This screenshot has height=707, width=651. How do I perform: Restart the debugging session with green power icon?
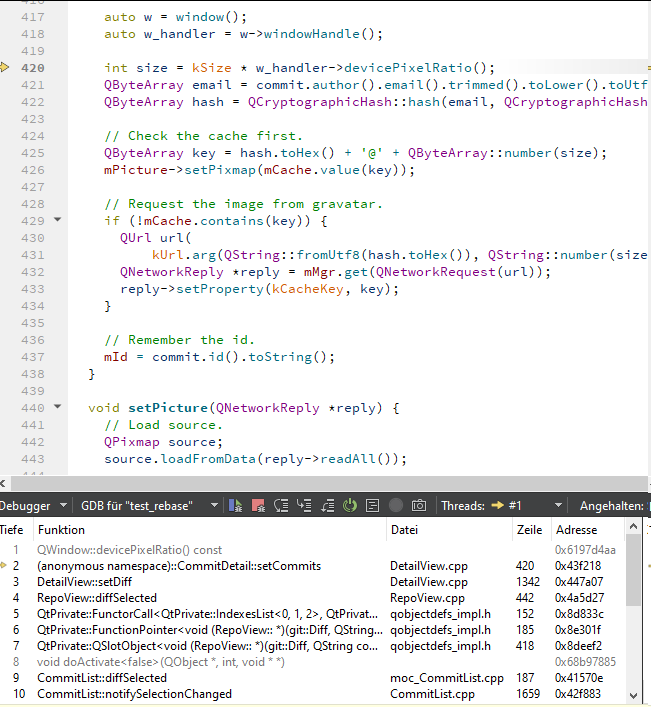[x=350, y=505]
